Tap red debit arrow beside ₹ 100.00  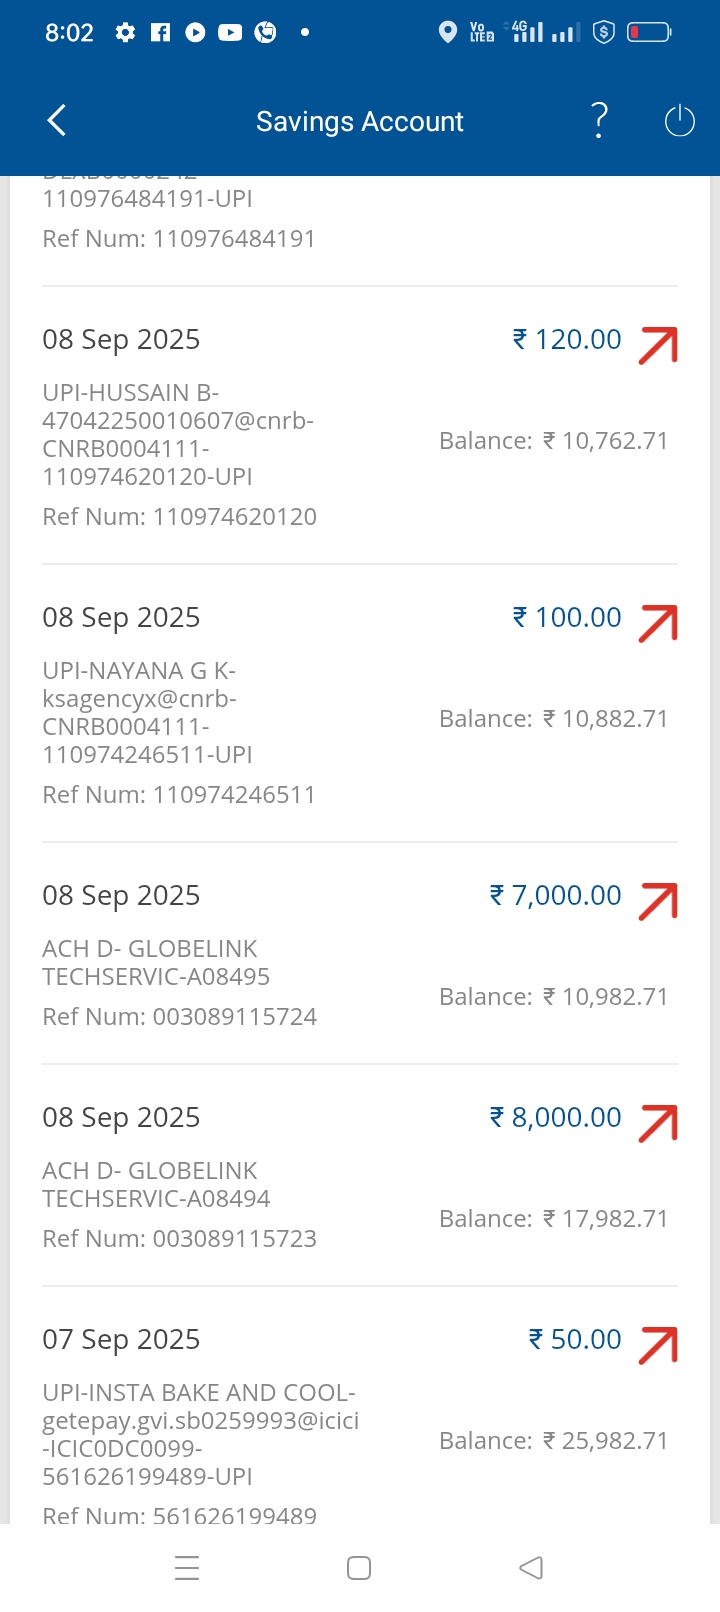click(658, 623)
